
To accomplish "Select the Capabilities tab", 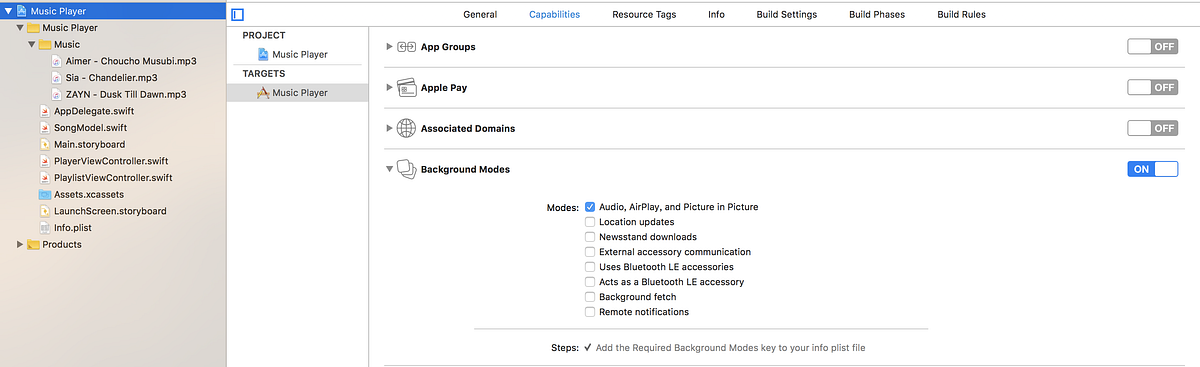I will pos(554,15).
